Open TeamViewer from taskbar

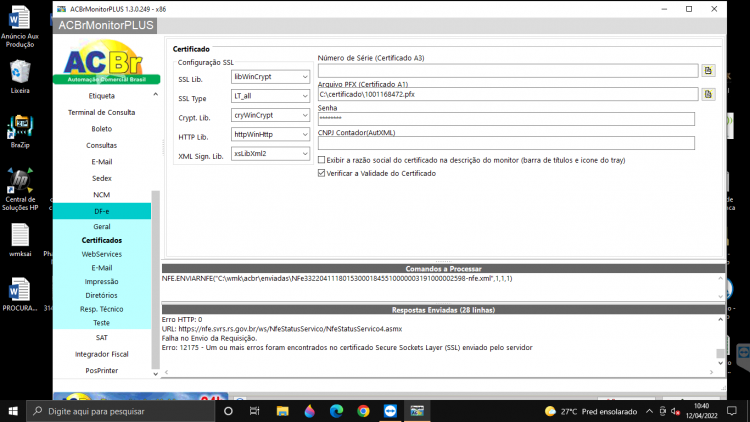point(390,411)
